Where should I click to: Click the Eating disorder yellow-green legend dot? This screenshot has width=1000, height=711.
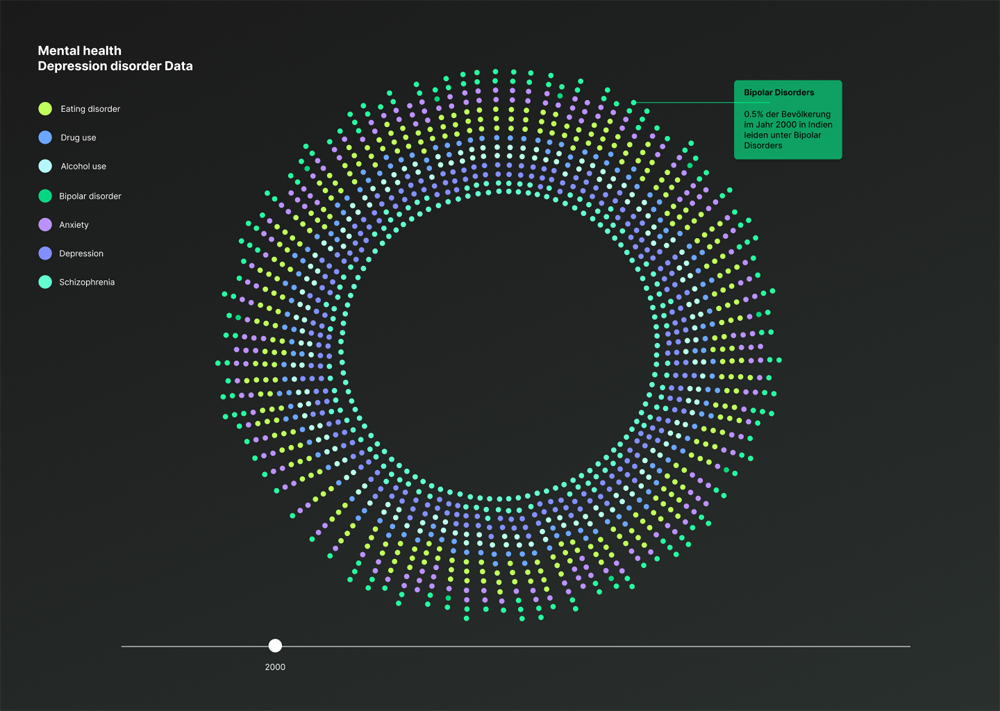coord(45,108)
